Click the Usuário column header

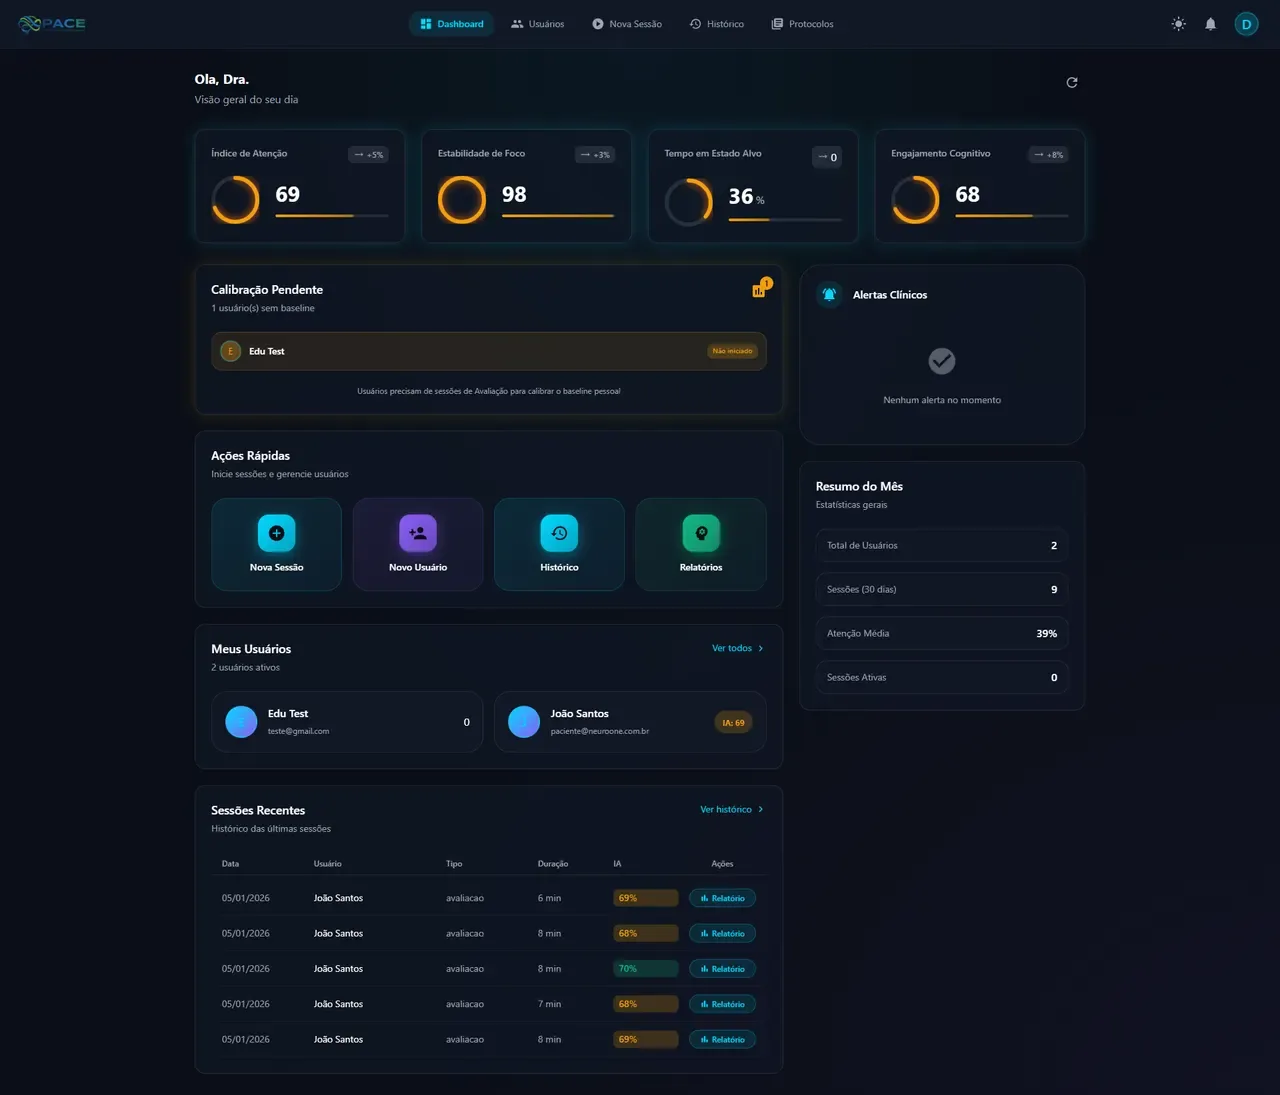(328, 863)
